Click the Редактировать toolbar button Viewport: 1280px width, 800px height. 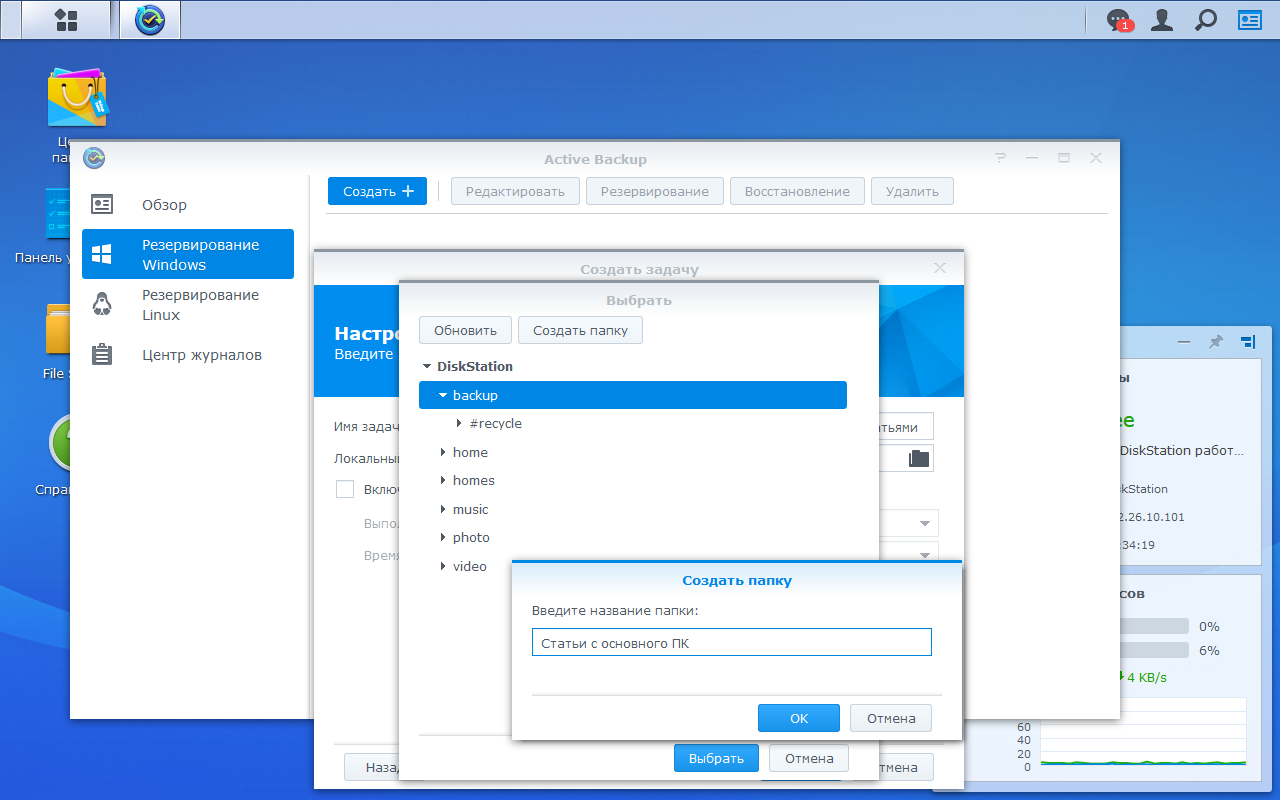click(x=515, y=191)
